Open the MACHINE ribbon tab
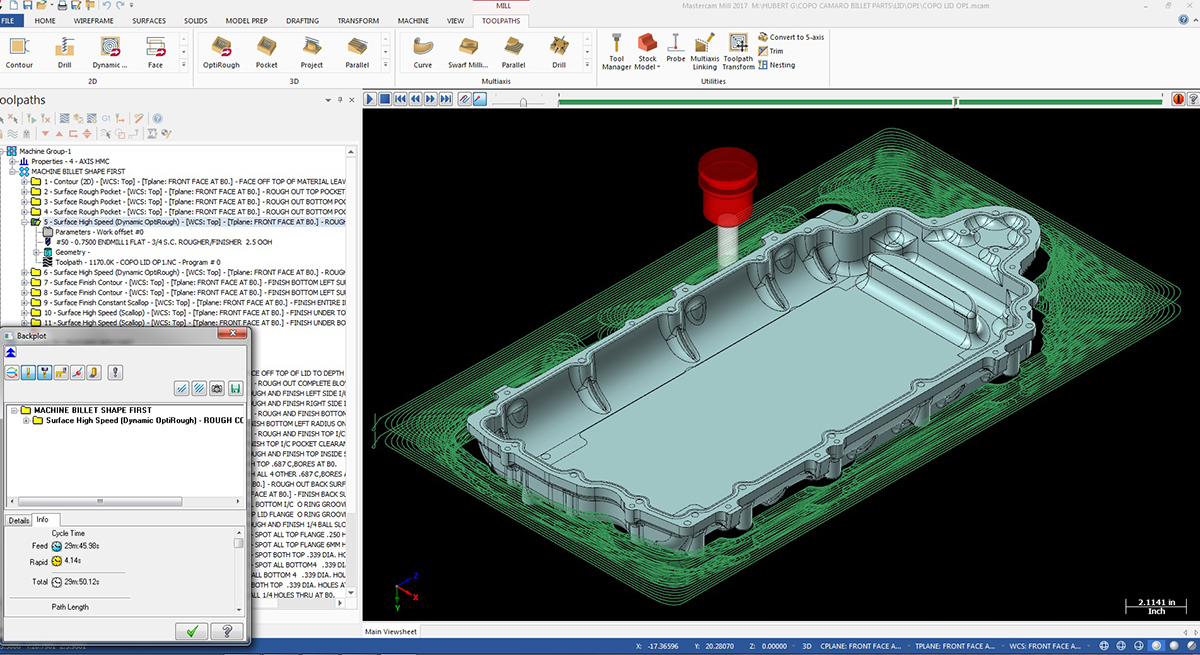Screen dimensions: 1200x655 (x=413, y=20)
